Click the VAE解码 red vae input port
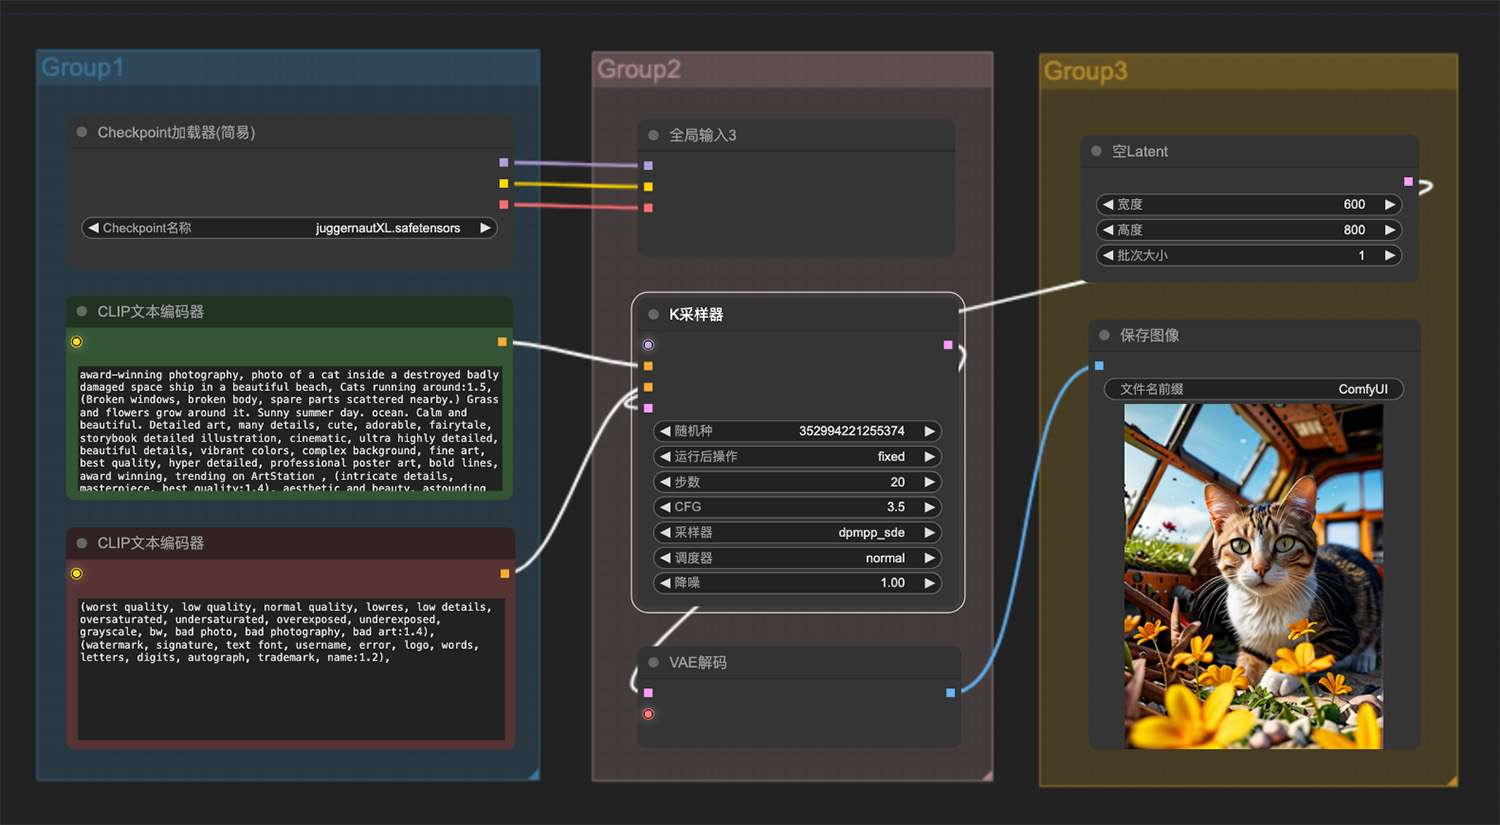 648,714
